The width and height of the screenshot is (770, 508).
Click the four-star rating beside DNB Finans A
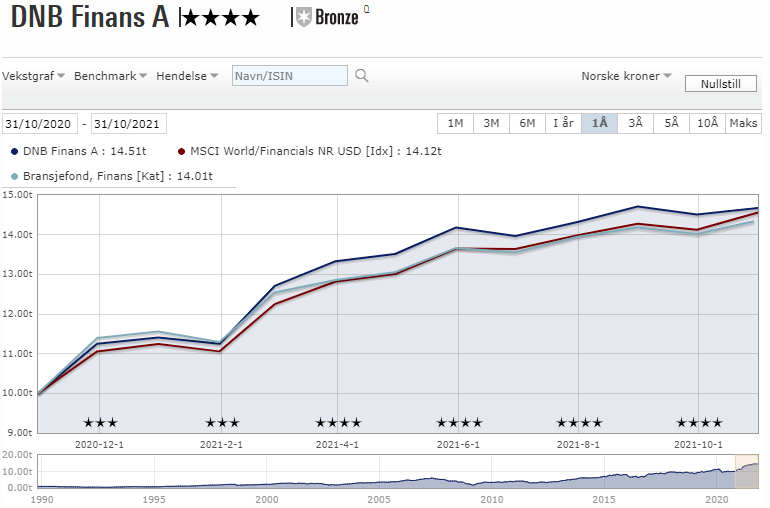[x=220, y=18]
